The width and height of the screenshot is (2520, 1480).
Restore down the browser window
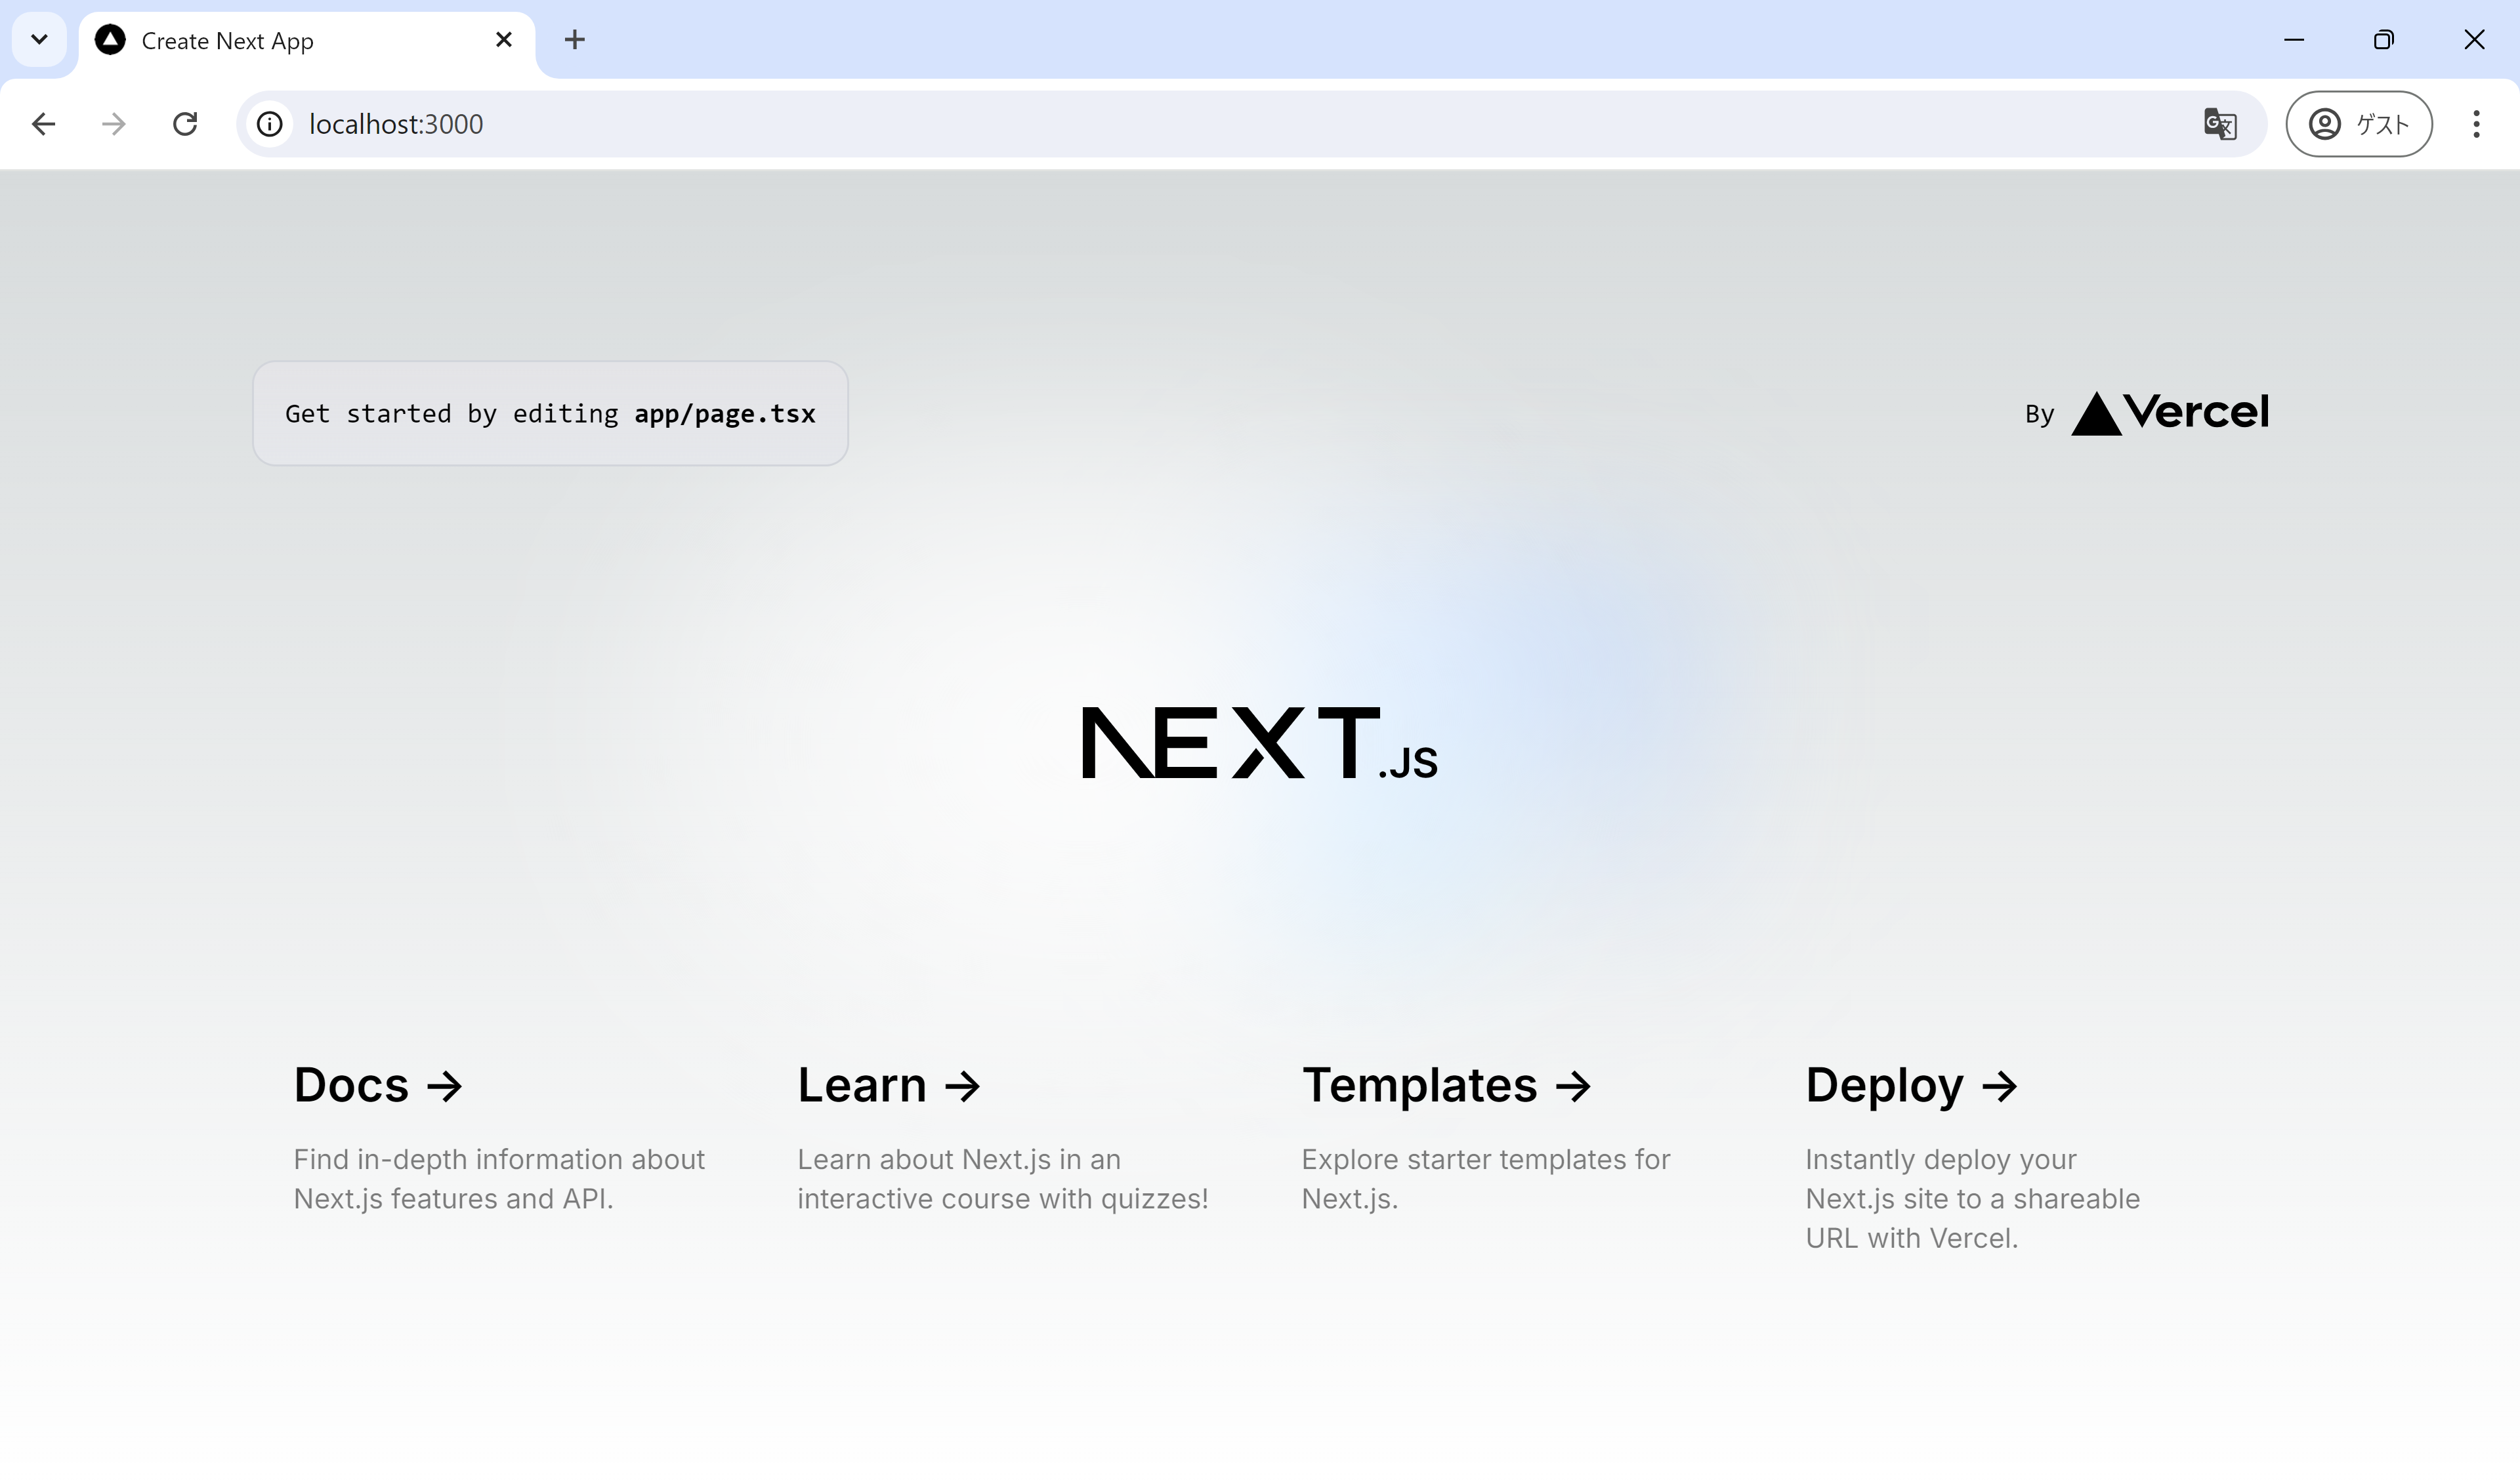click(x=2384, y=40)
